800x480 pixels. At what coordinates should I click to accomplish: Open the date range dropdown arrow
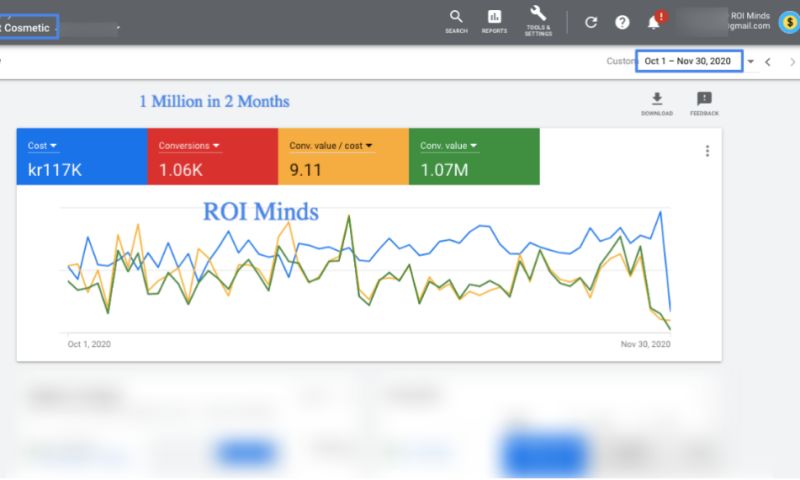(751, 62)
